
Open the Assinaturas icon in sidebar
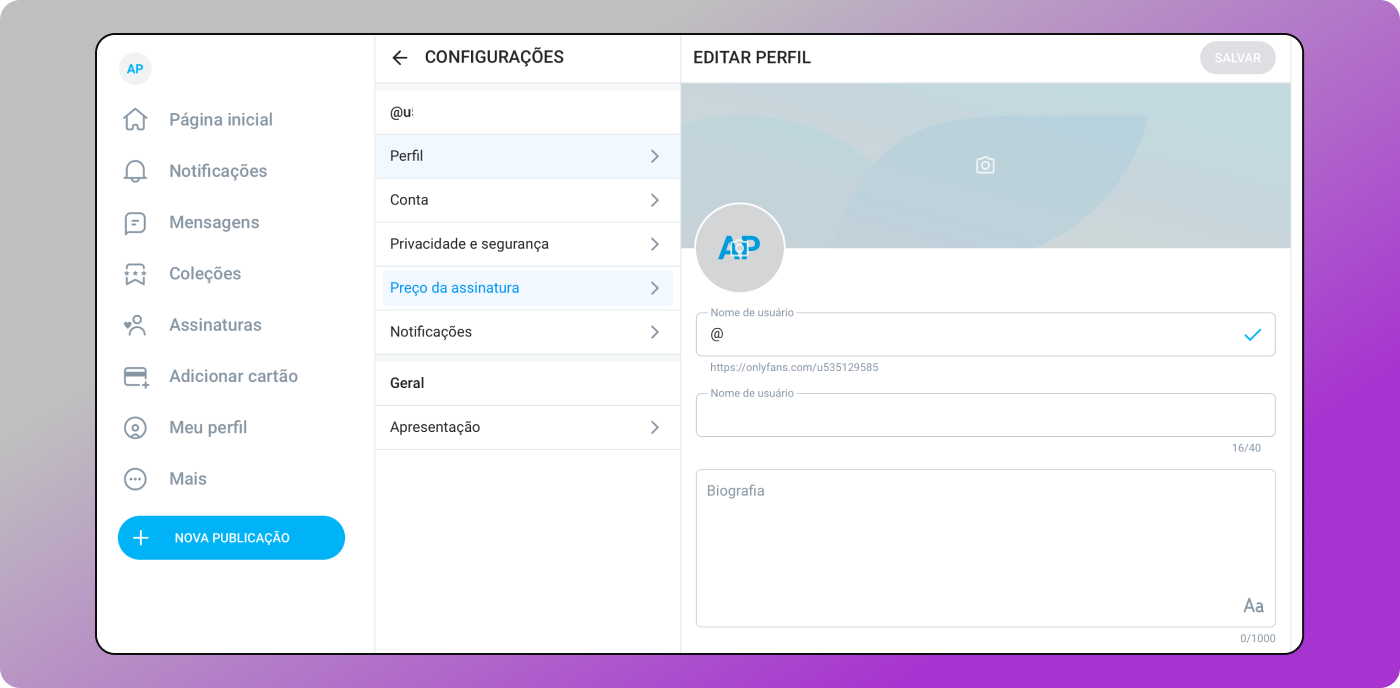tap(135, 325)
